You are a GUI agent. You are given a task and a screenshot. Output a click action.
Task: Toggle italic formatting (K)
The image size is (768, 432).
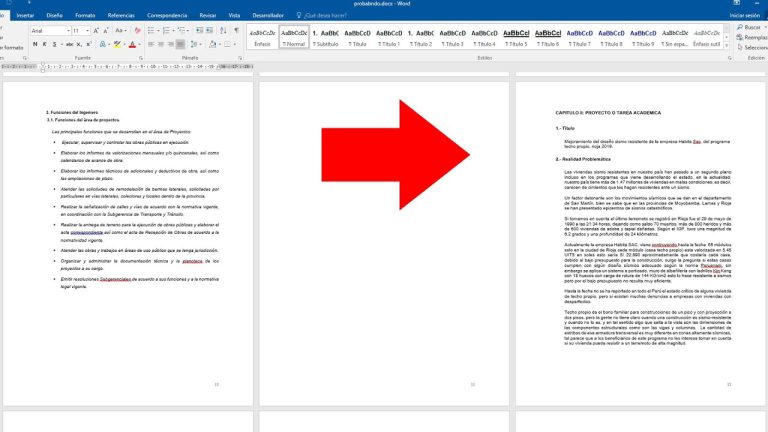coord(45,44)
